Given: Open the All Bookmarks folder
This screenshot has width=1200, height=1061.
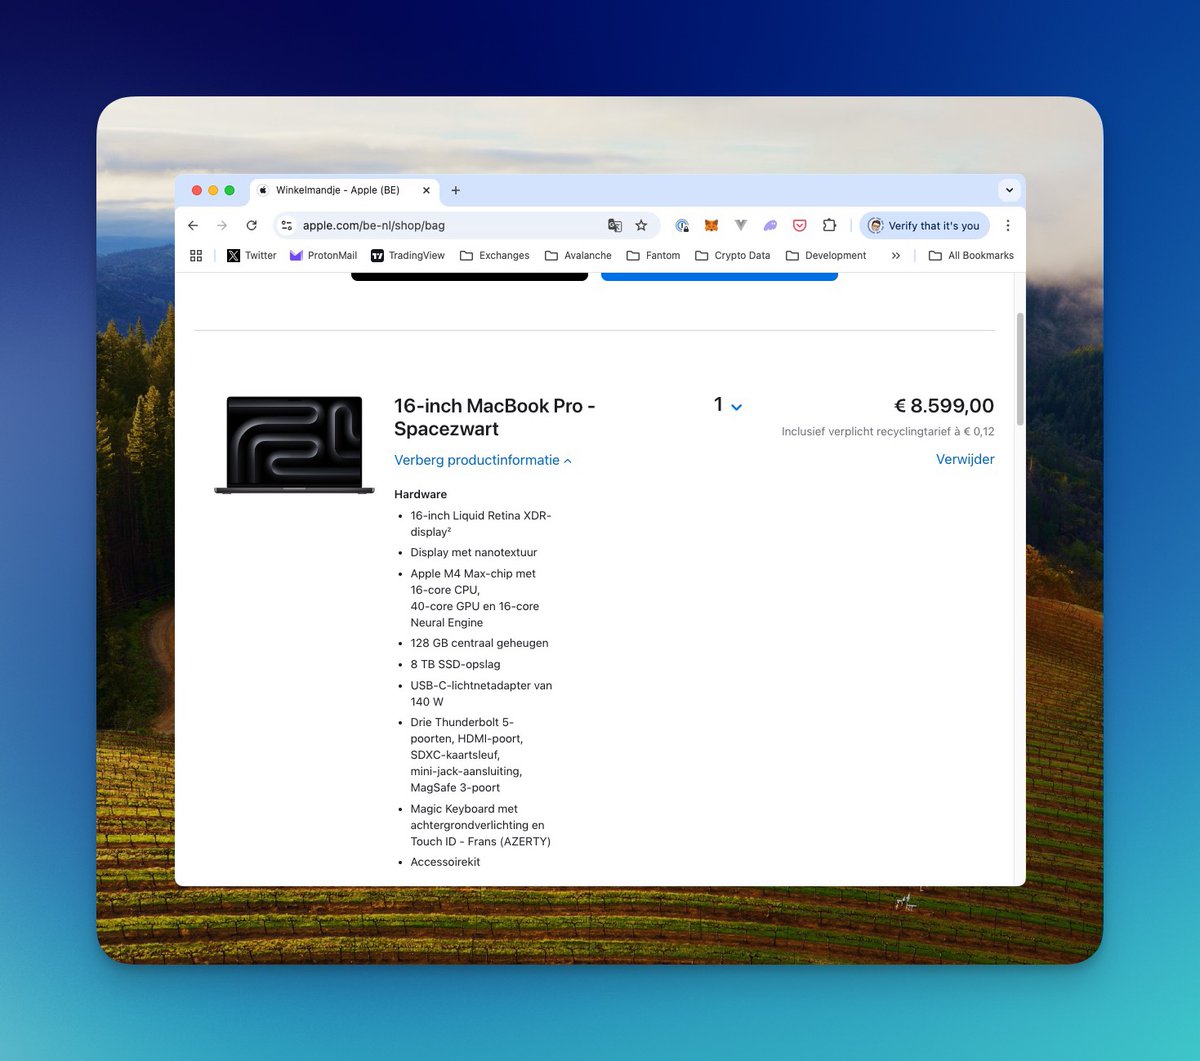Looking at the screenshot, I should 971,256.
